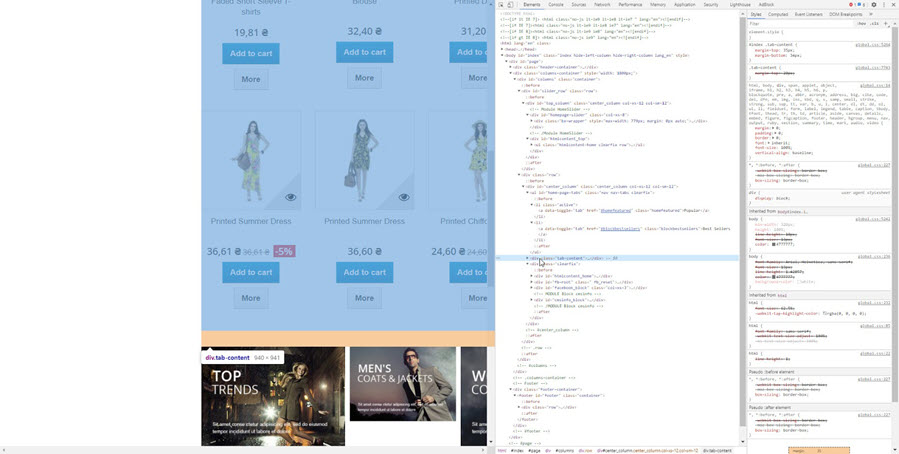899x454 pixels.
Task: Select #columns breadcrumb in DOM path
Action: pos(564,451)
